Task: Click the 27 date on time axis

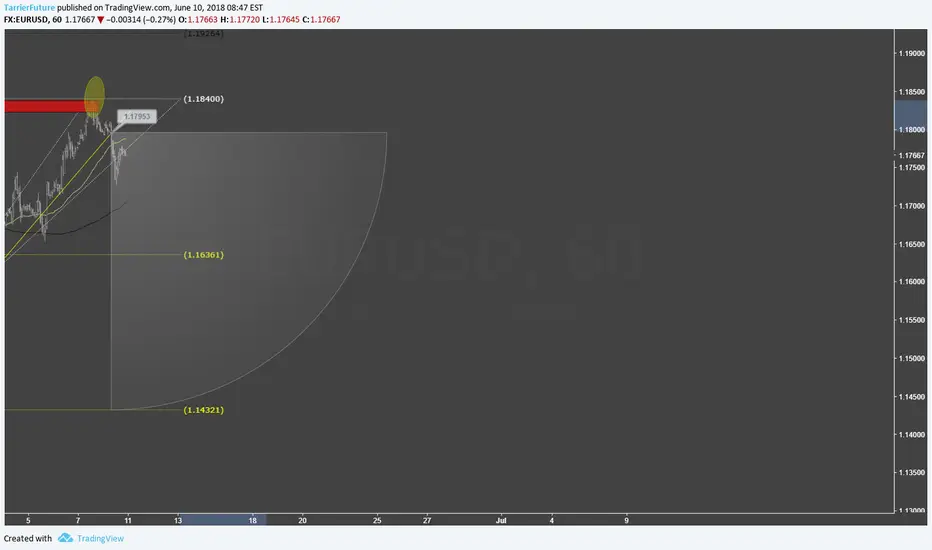Action: [427, 520]
